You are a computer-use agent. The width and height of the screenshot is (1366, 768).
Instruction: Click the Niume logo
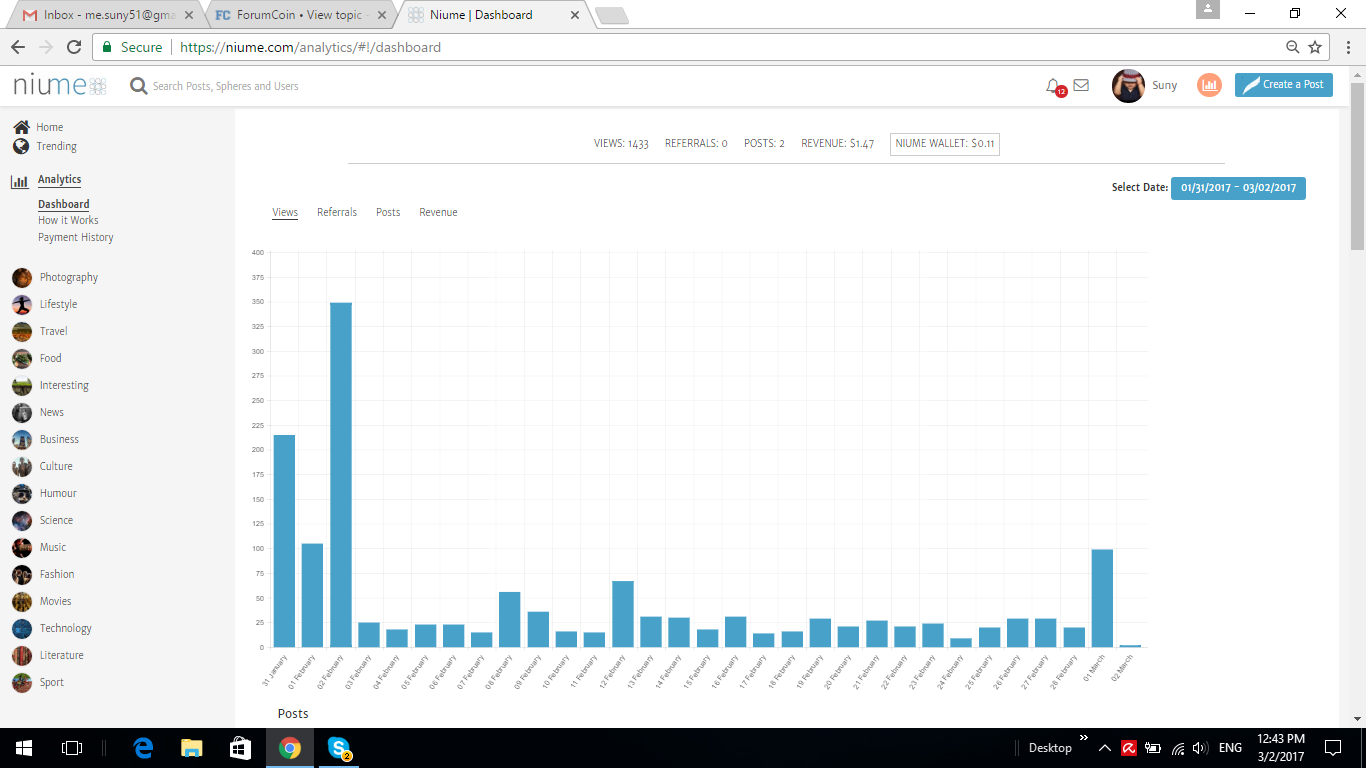tap(59, 86)
